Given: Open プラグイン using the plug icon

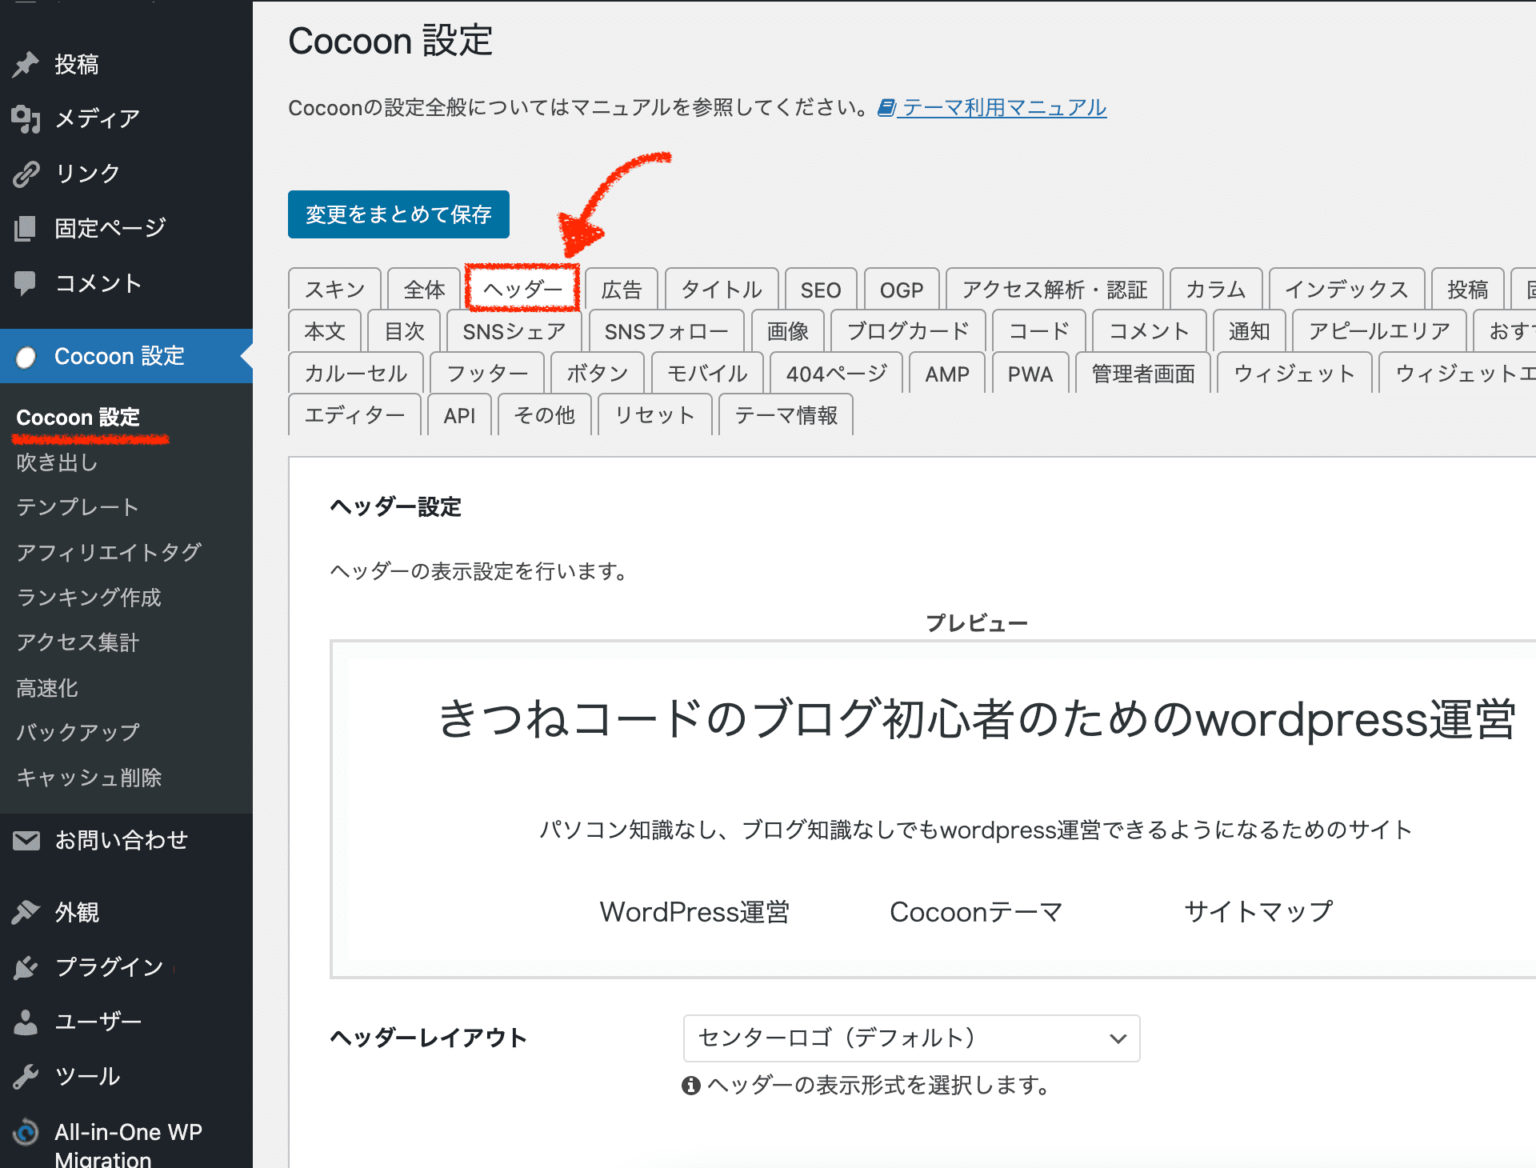Looking at the screenshot, I should (x=25, y=966).
